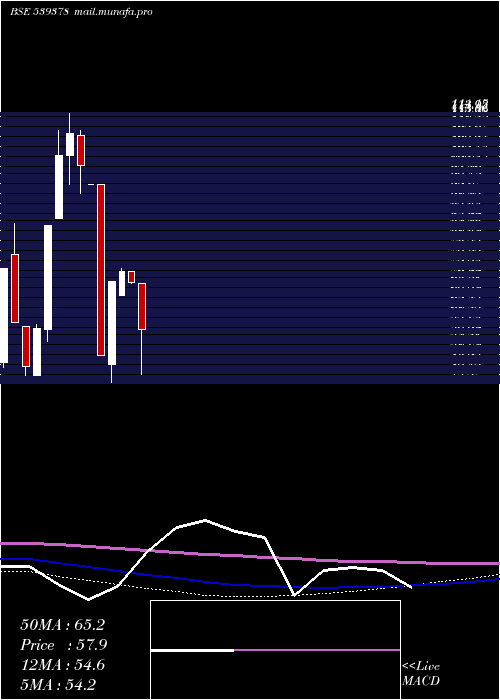This screenshot has height=700, width=500.
Task: Click the '12MA : 54.6' value
Action: click(62, 665)
